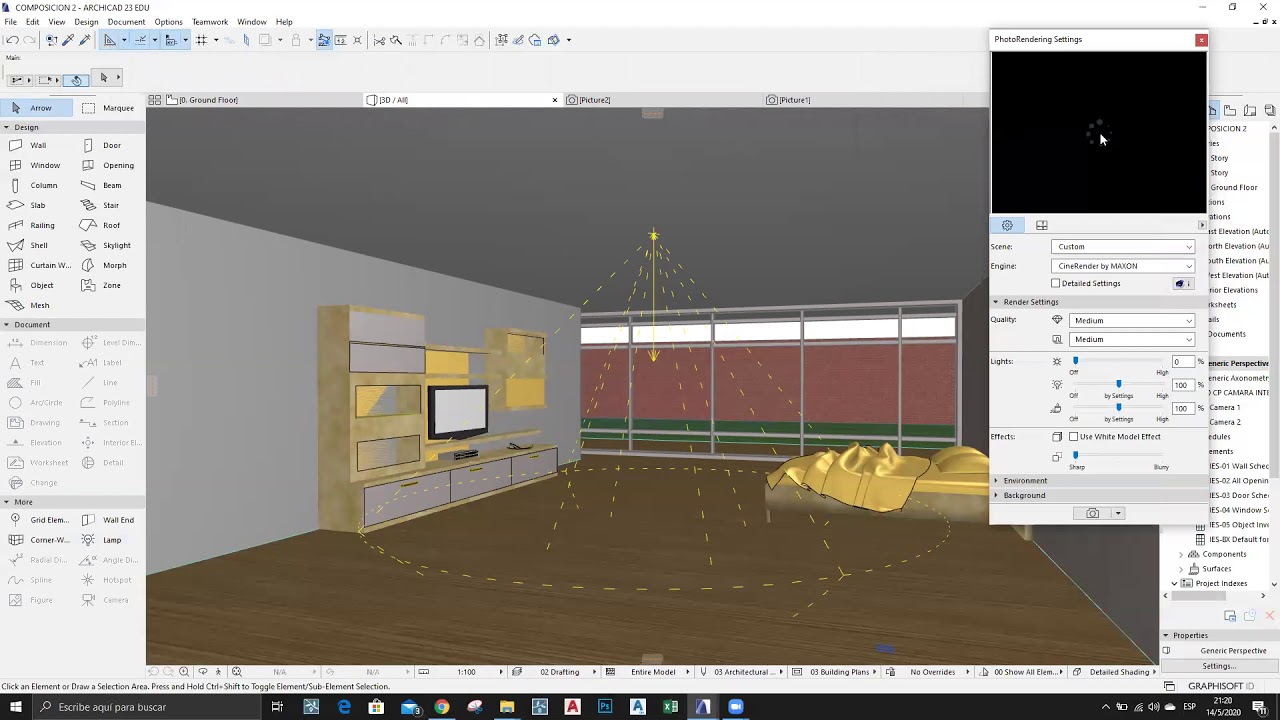The height and width of the screenshot is (720, 1280).
Task: Expand the Components tree node
Action: point(1181,554)
